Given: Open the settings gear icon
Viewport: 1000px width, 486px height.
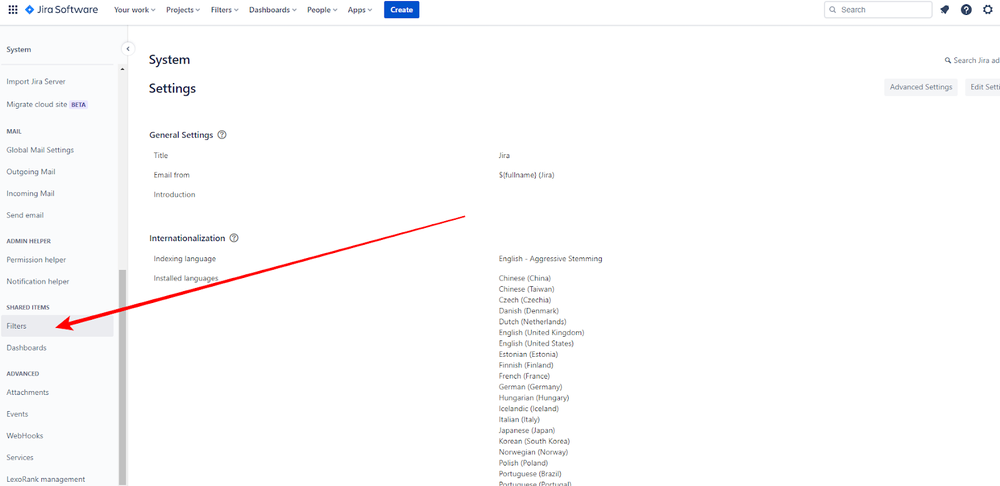Looking at the screenshot, I should click(988, 10).
